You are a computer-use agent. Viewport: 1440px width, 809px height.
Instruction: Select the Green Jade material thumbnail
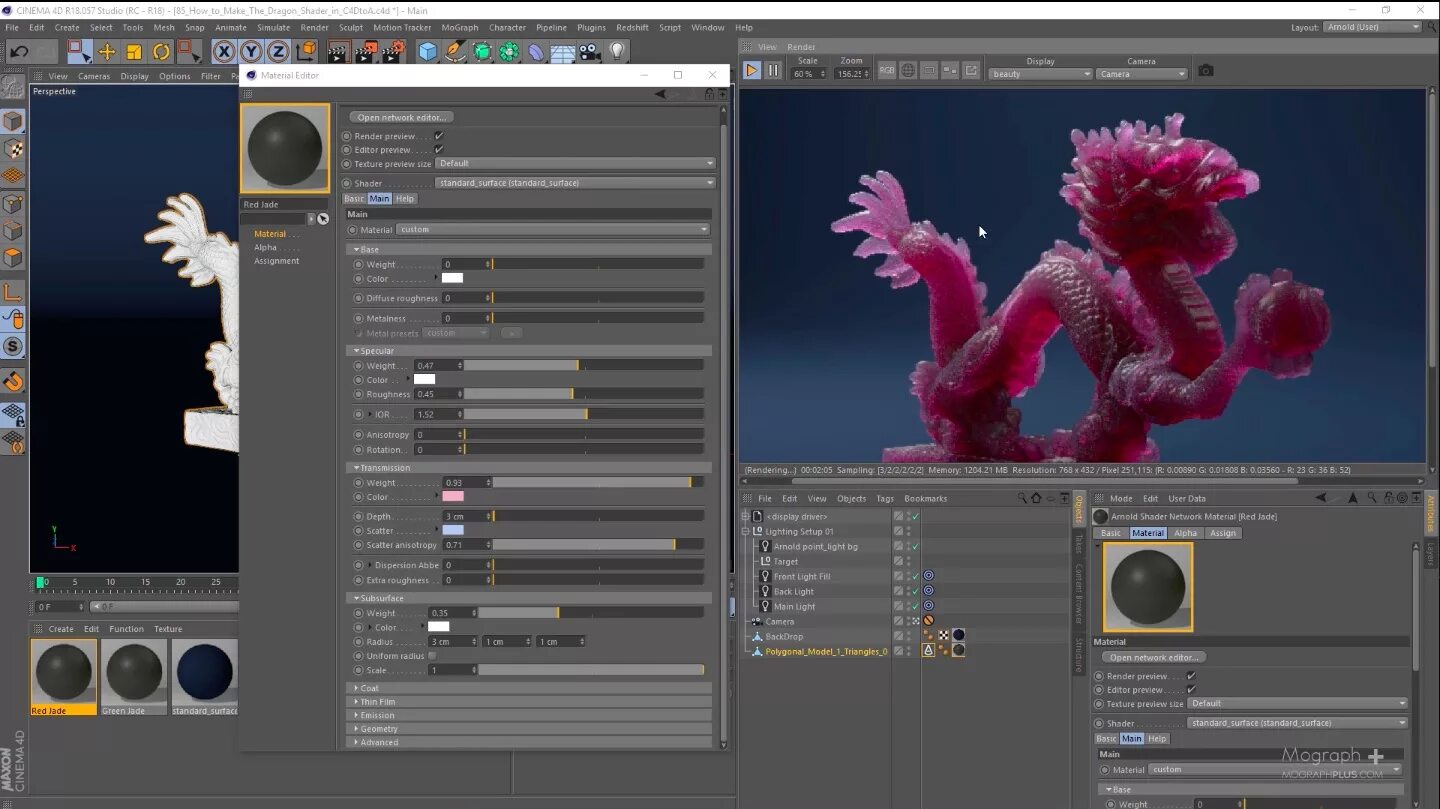(133, 672)
